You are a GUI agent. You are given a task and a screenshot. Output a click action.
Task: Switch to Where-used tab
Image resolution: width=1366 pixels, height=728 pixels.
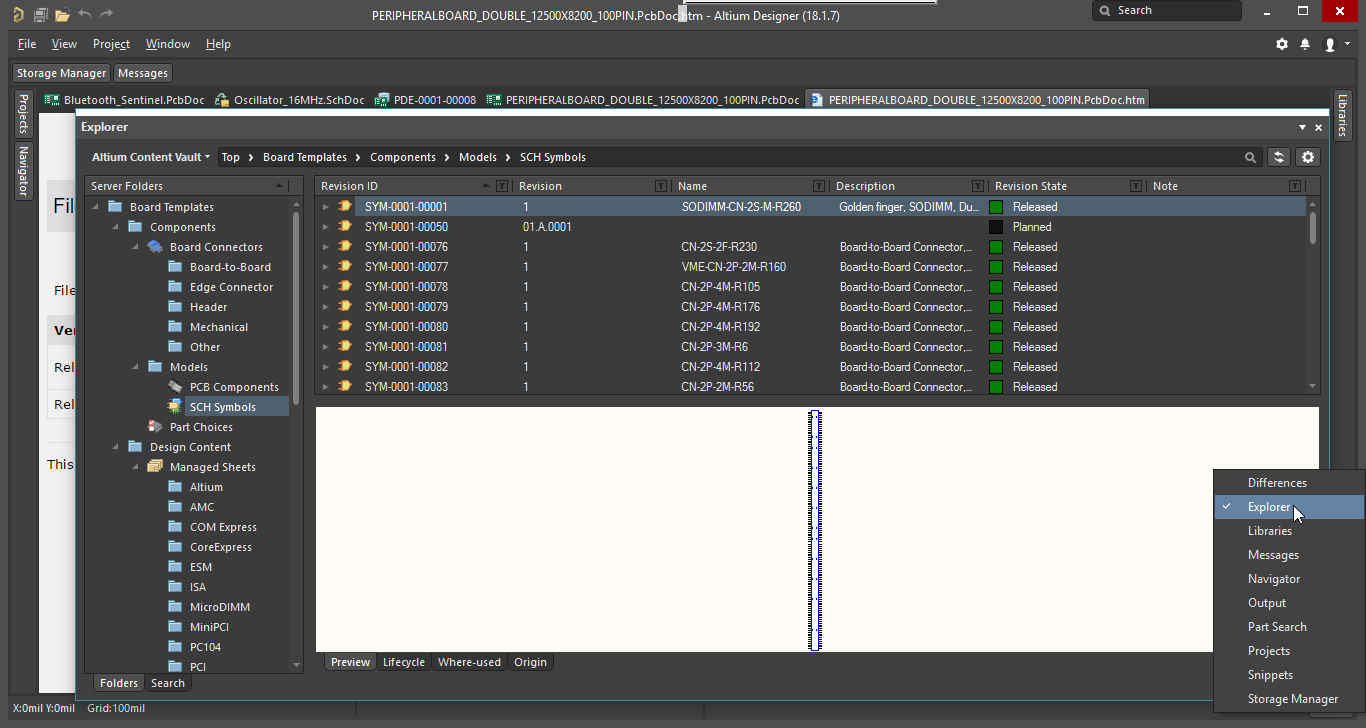tap(469, 662)
